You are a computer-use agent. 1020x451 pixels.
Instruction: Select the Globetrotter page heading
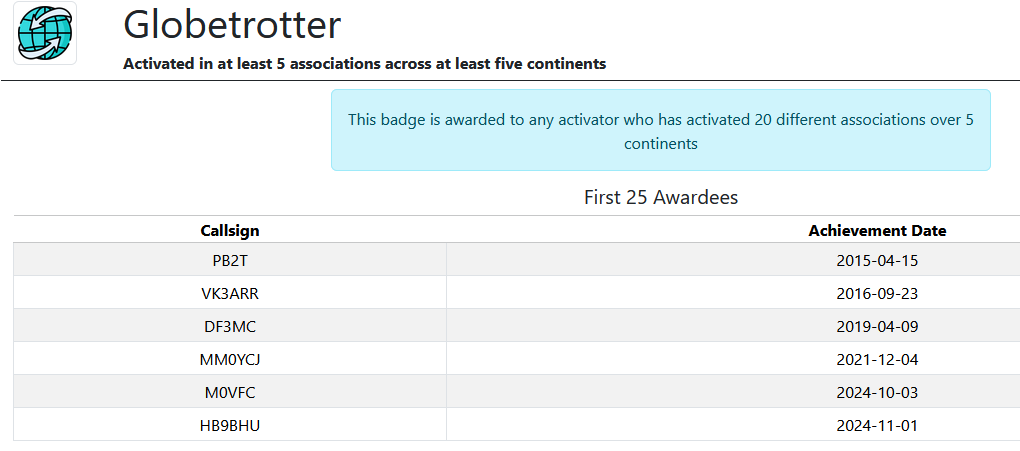coord(232,25)
